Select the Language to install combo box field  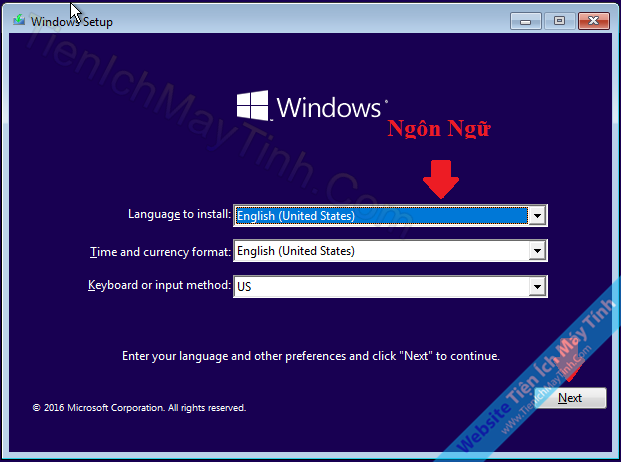click(390, 216)
